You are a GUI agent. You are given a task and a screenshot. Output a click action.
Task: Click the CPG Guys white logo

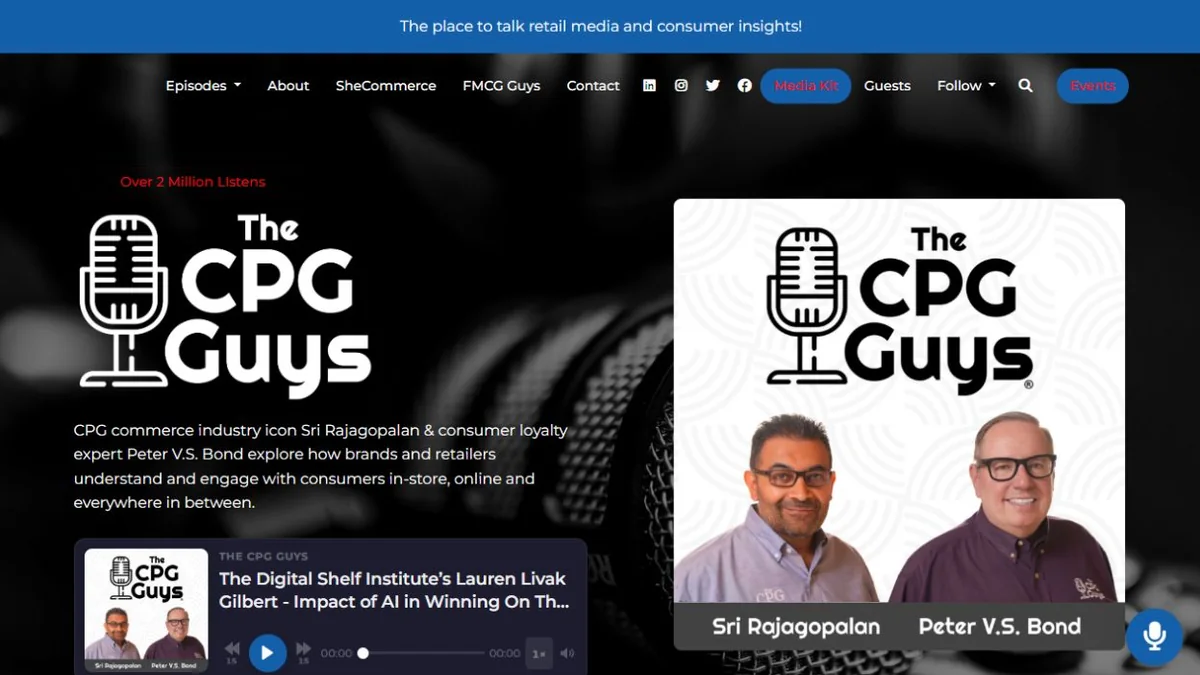(x=226, y=304)
